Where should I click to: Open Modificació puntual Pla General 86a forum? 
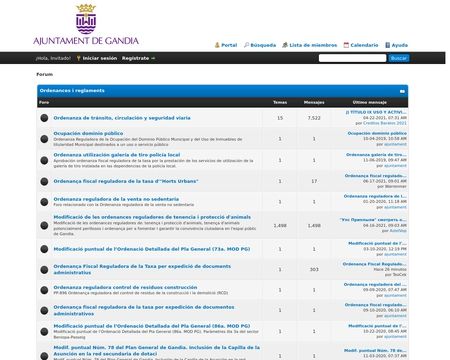tap(152, 326)
